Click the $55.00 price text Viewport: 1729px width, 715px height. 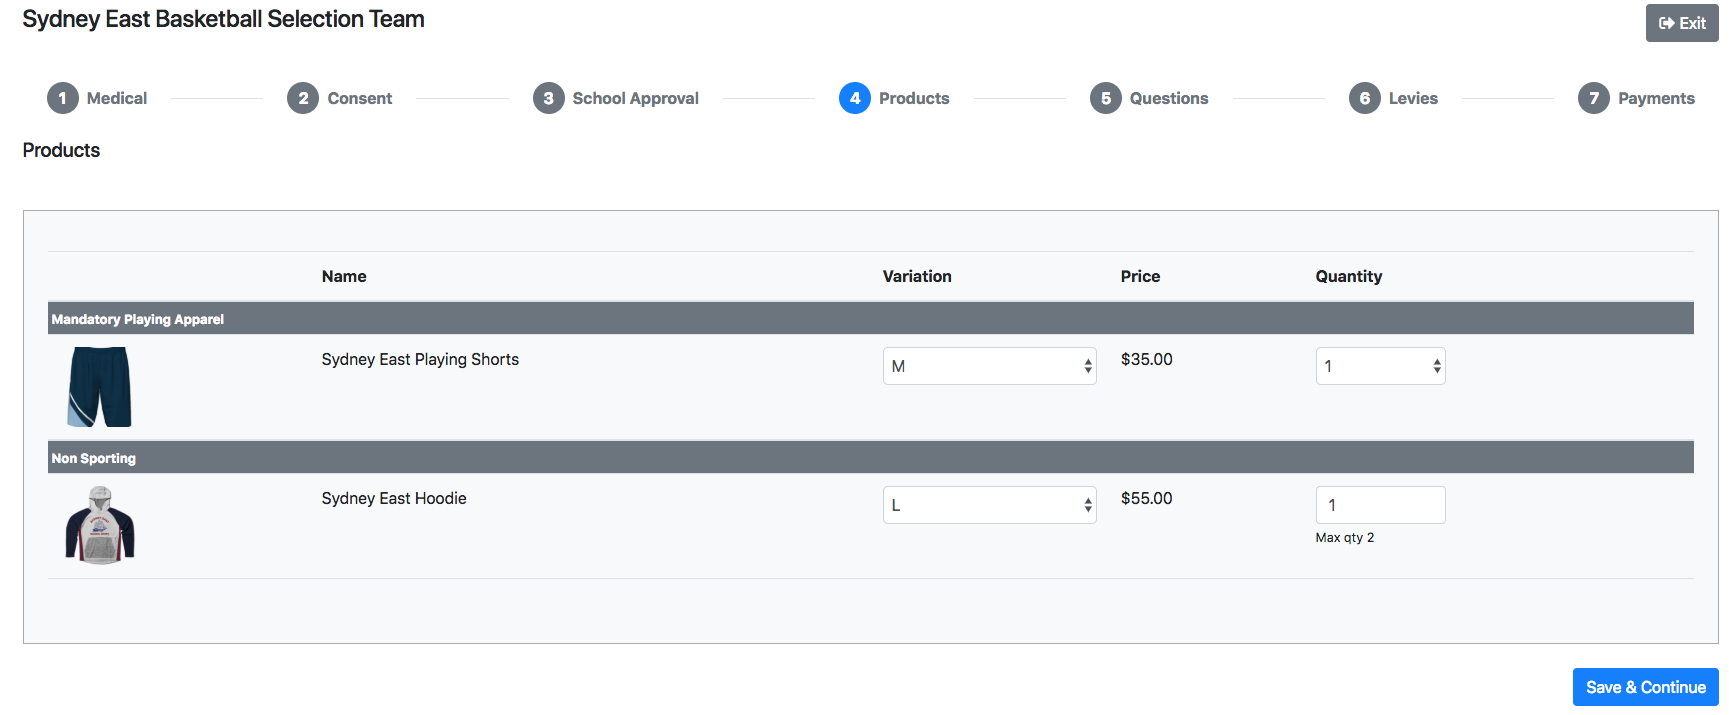(1147, 498)
